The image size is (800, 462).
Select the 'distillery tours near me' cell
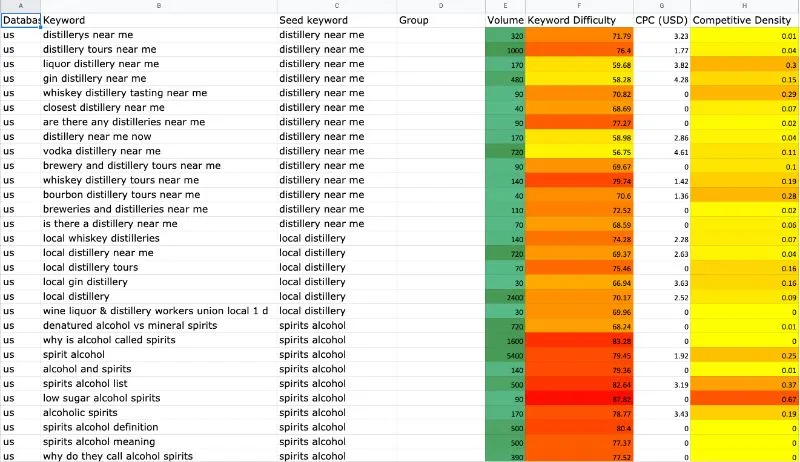click(159, 49)
